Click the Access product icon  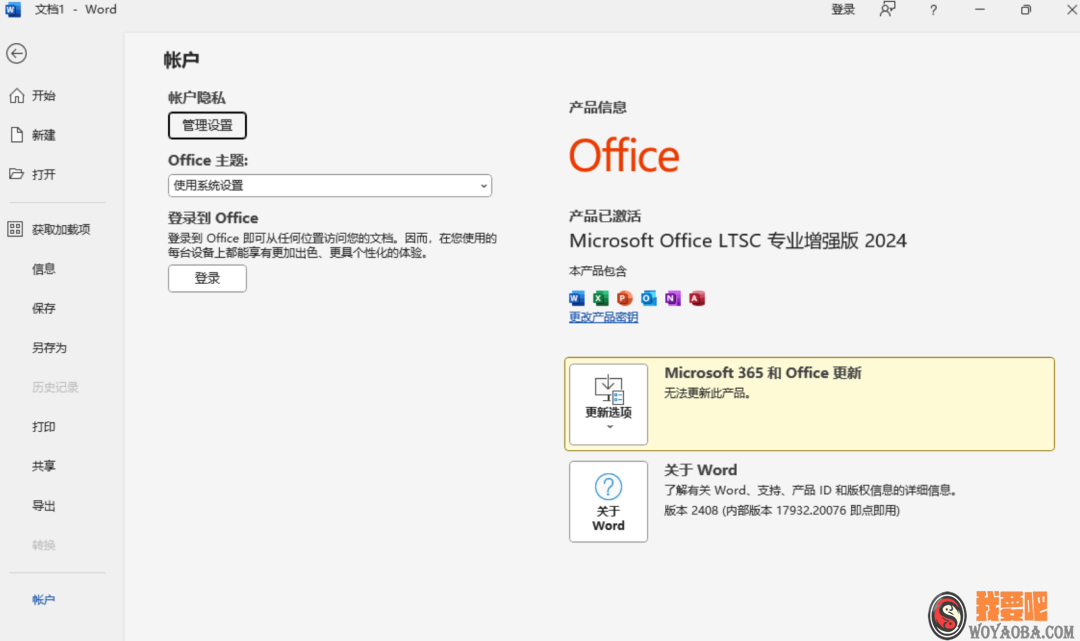click(x=697, y=298)
